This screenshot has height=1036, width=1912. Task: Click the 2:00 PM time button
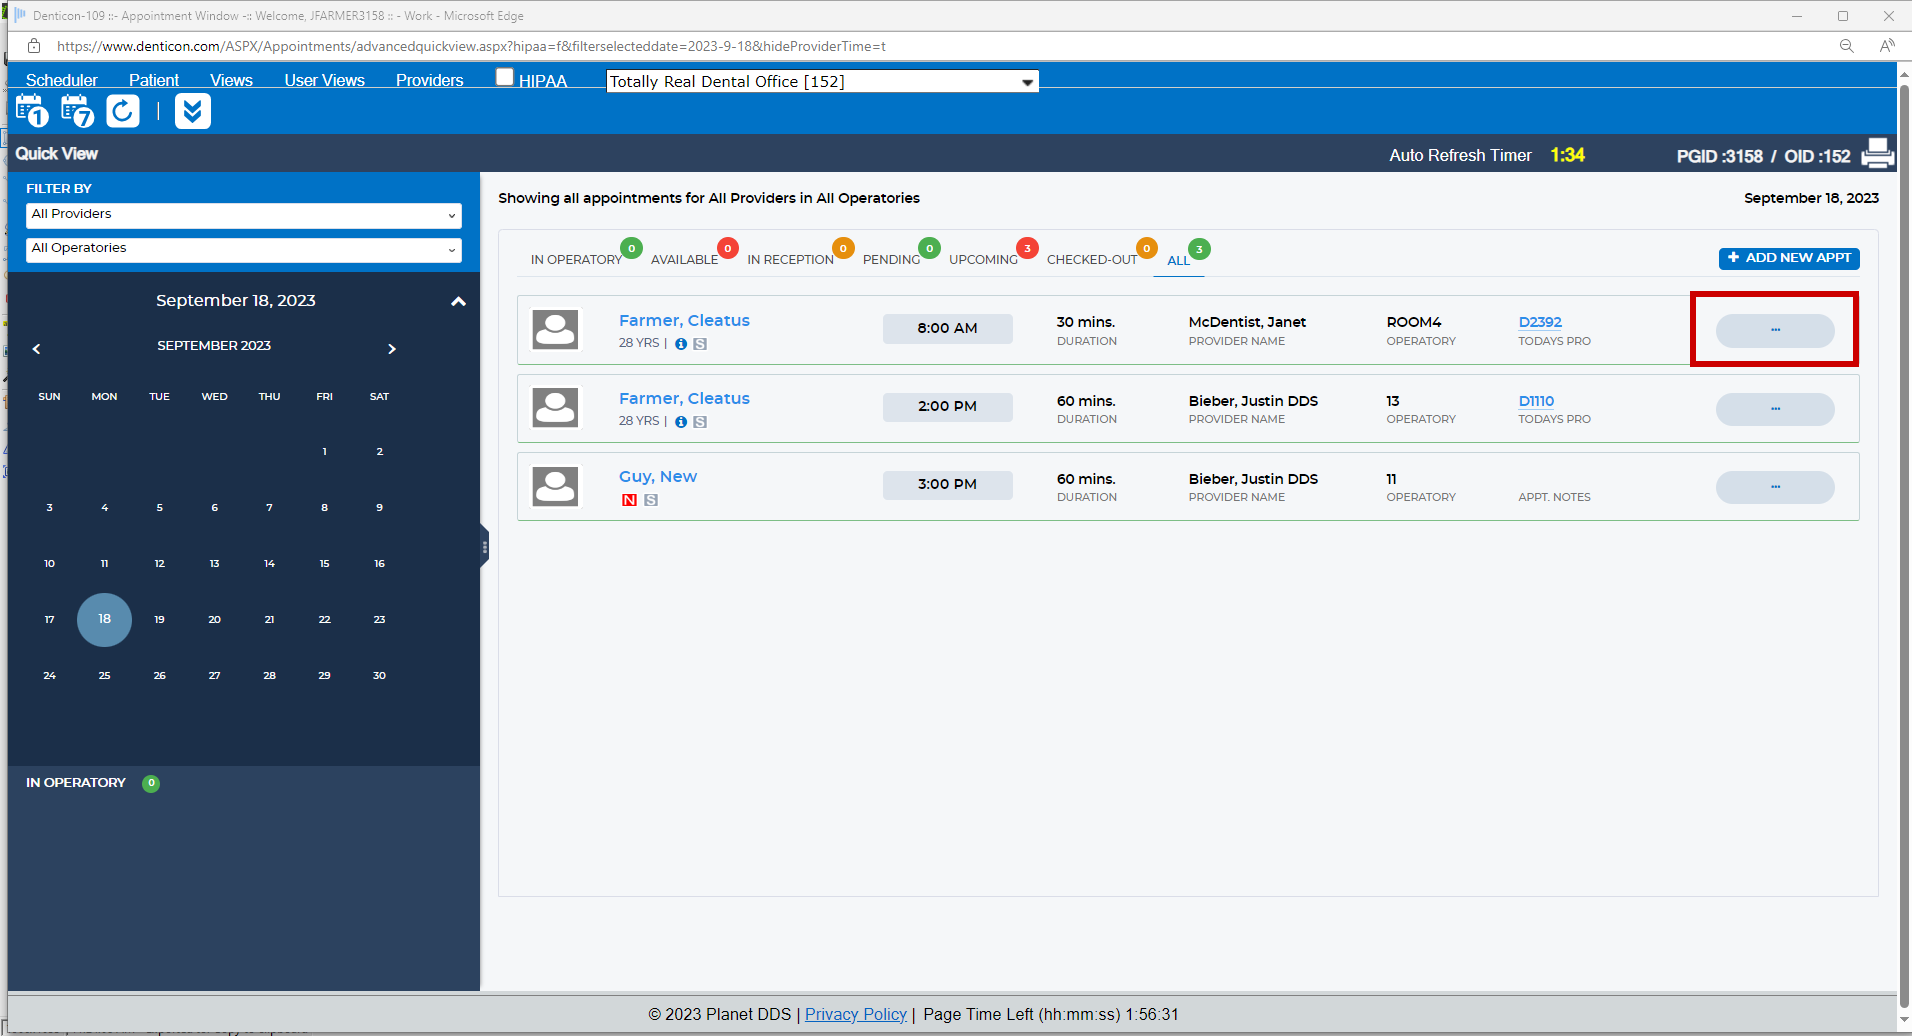click(x=948, y=407)
